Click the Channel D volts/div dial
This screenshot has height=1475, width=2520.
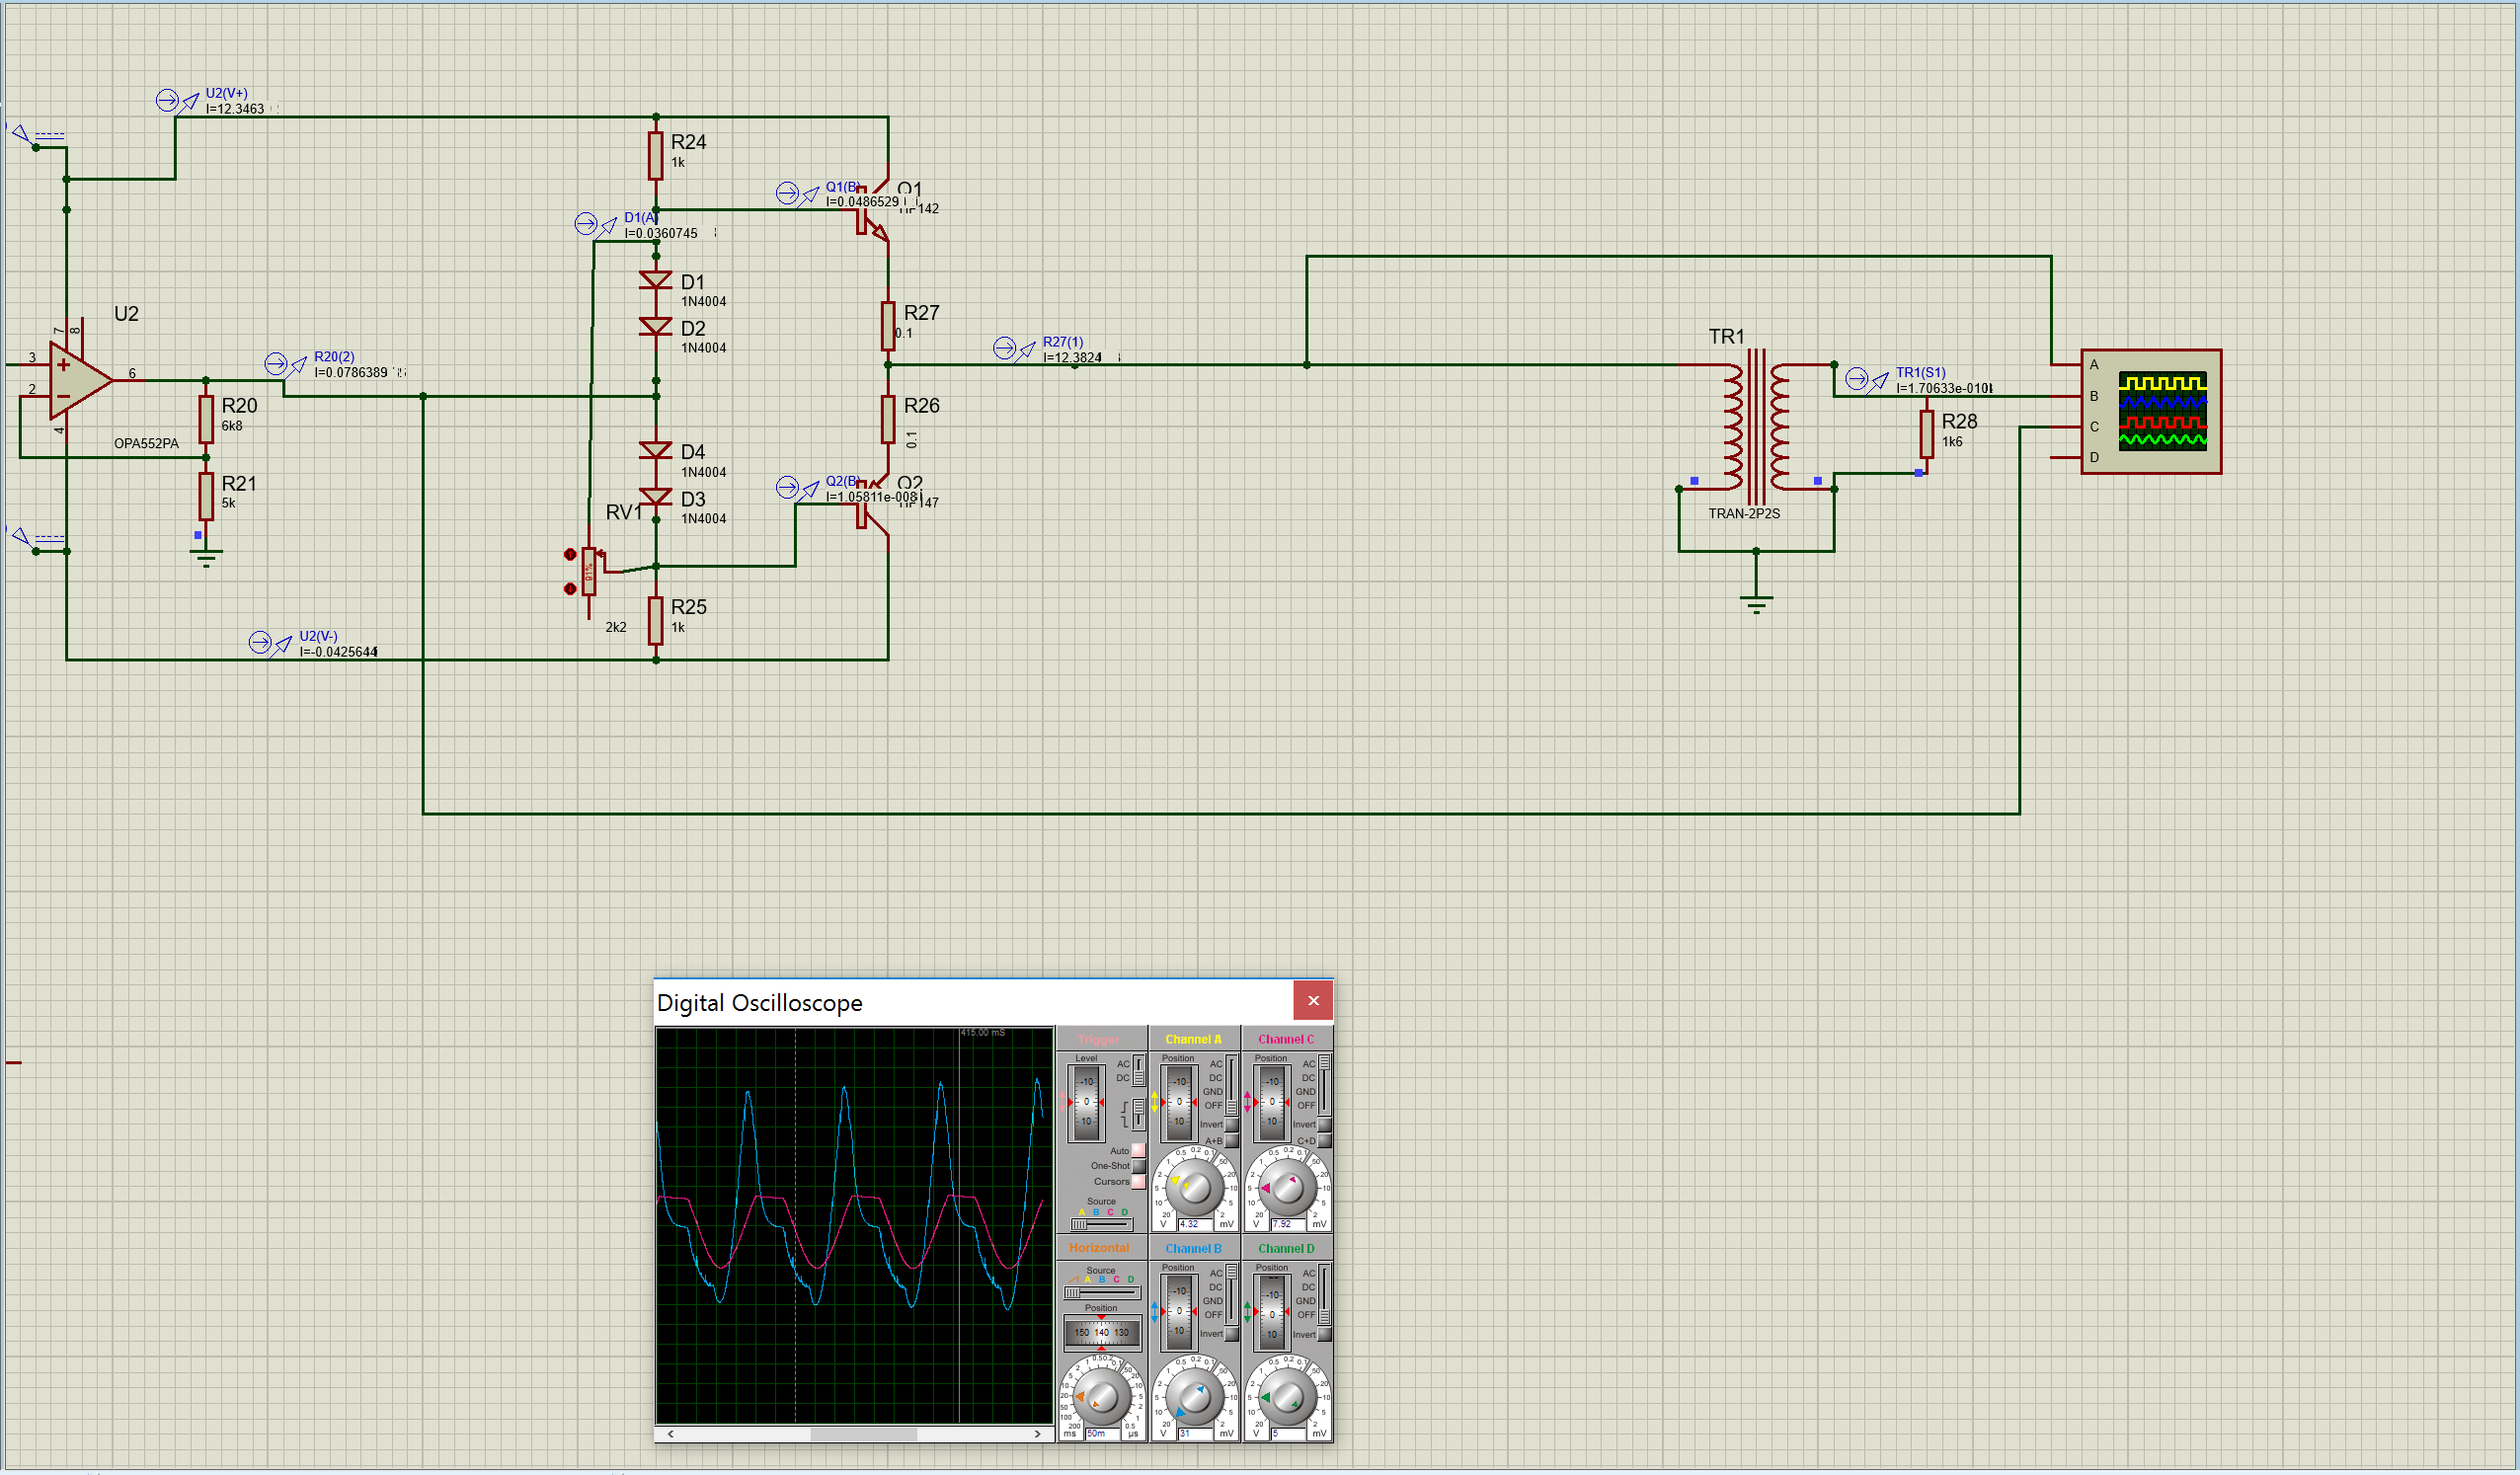click(1288, 1397)
